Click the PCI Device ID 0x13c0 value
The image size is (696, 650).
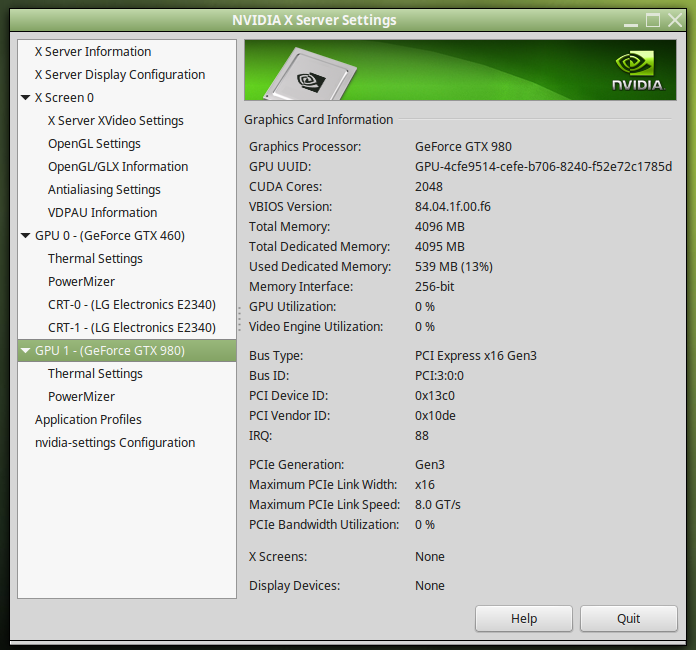click(435, 396)
